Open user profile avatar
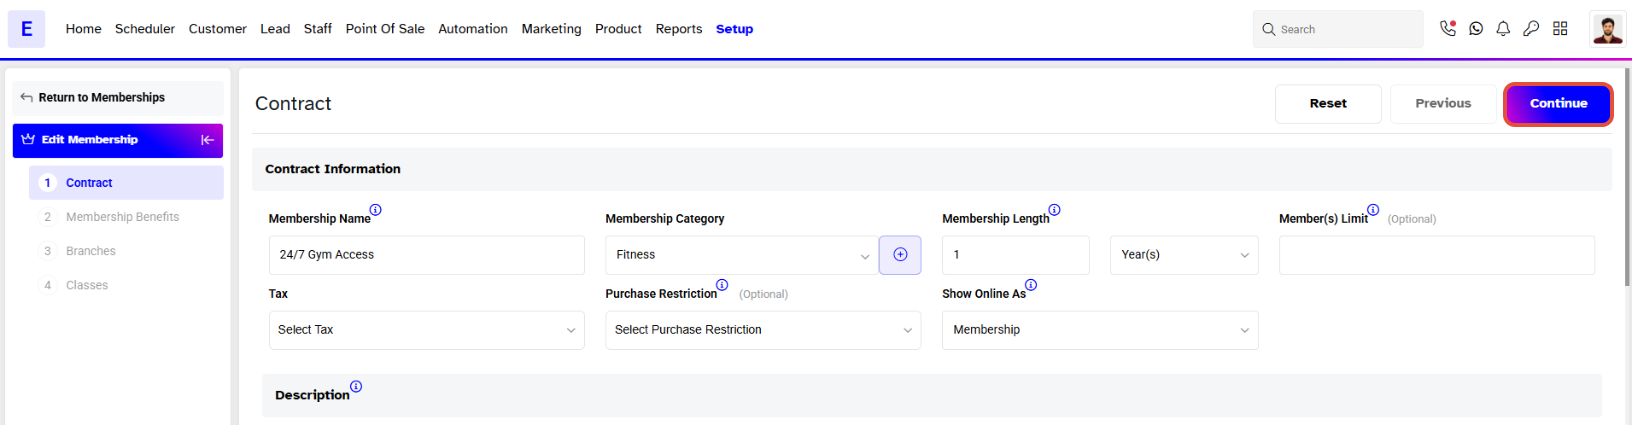The height and width of the screenshot is (425, 1632). (x=1607, y=29)
